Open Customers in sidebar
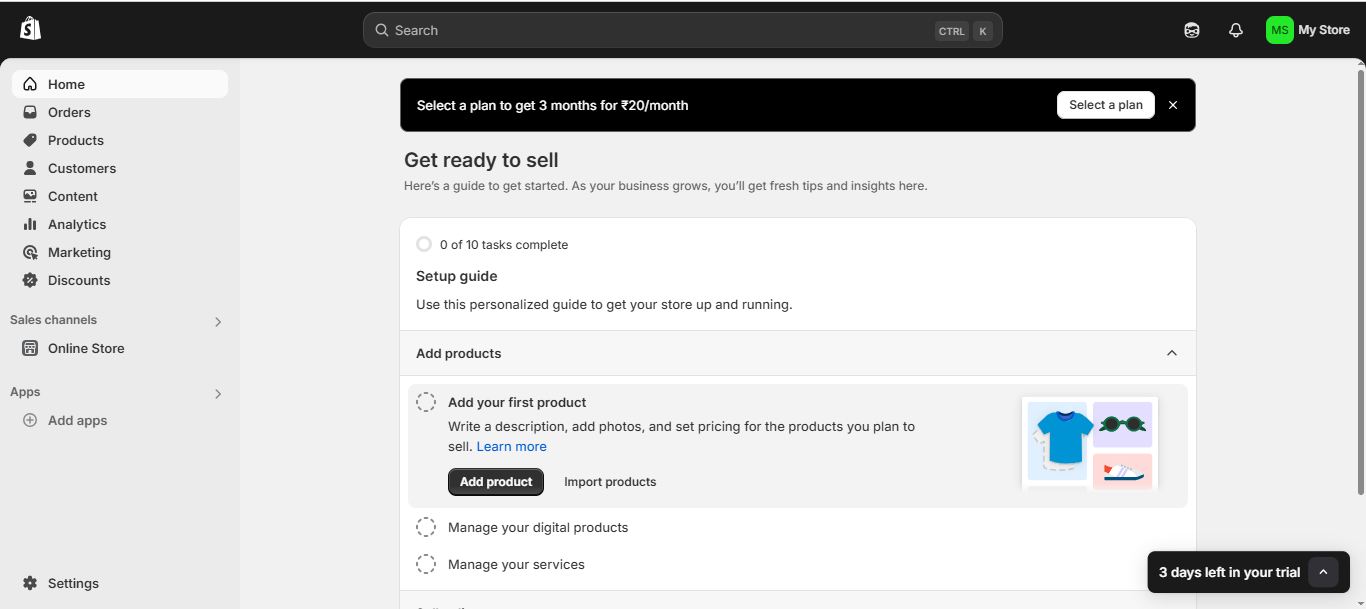 click(120, 168)
